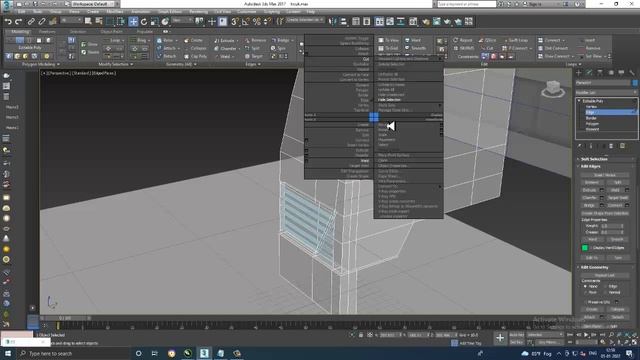Image resolution: width=640 pixels, height=360 pixels.
Task: Toggle the 3D Snaps icon
Action: pos(235,21)
